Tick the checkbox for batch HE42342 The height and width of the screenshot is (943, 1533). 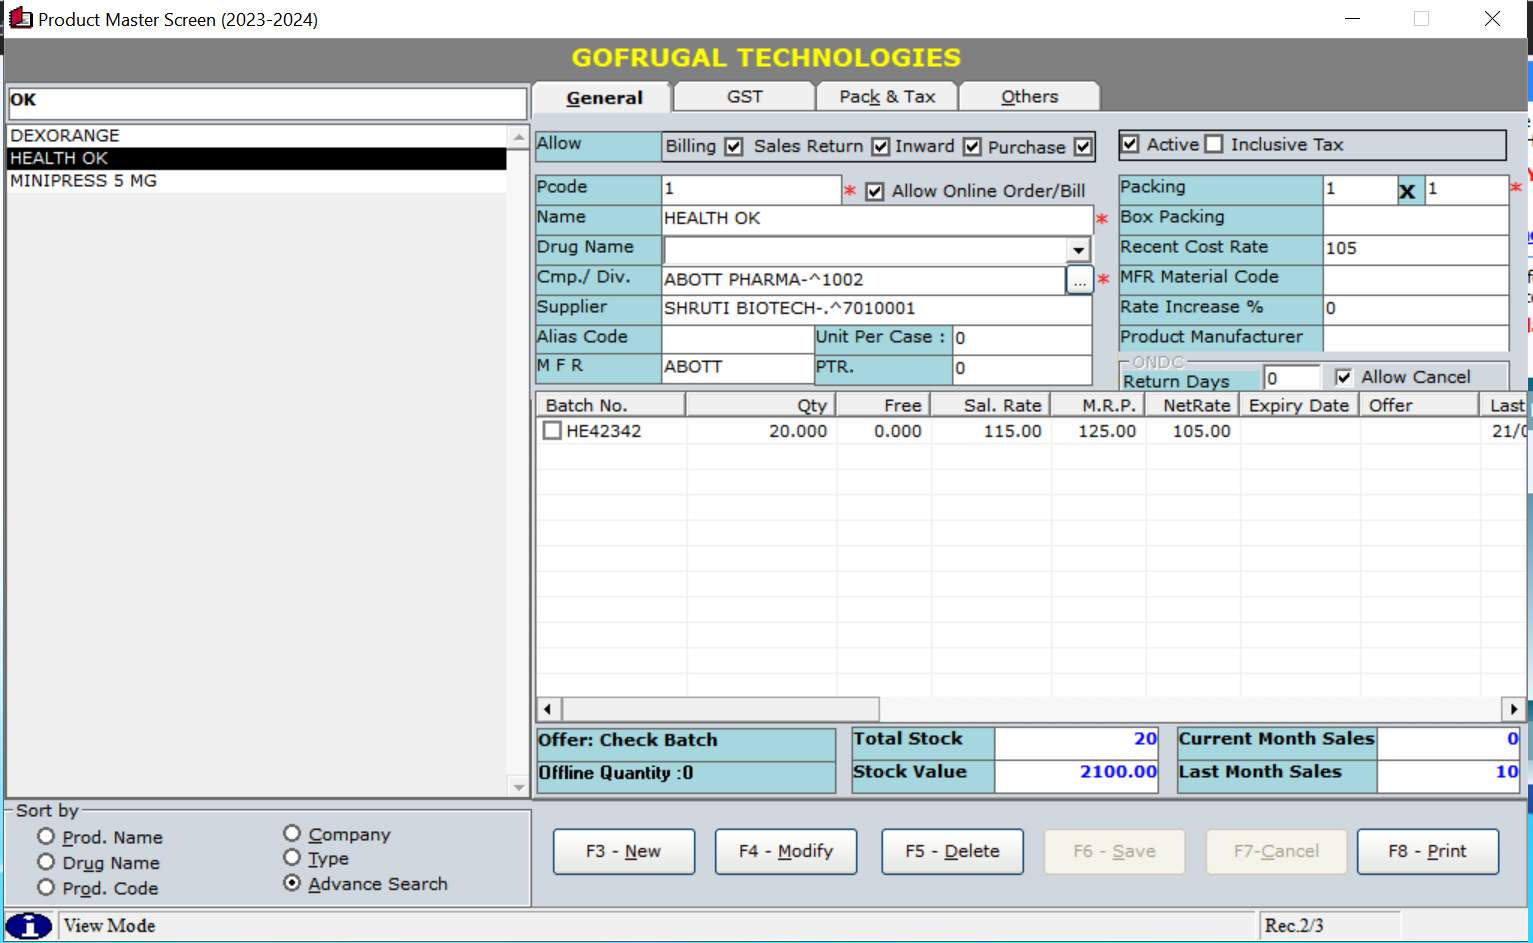coord(552,431)
